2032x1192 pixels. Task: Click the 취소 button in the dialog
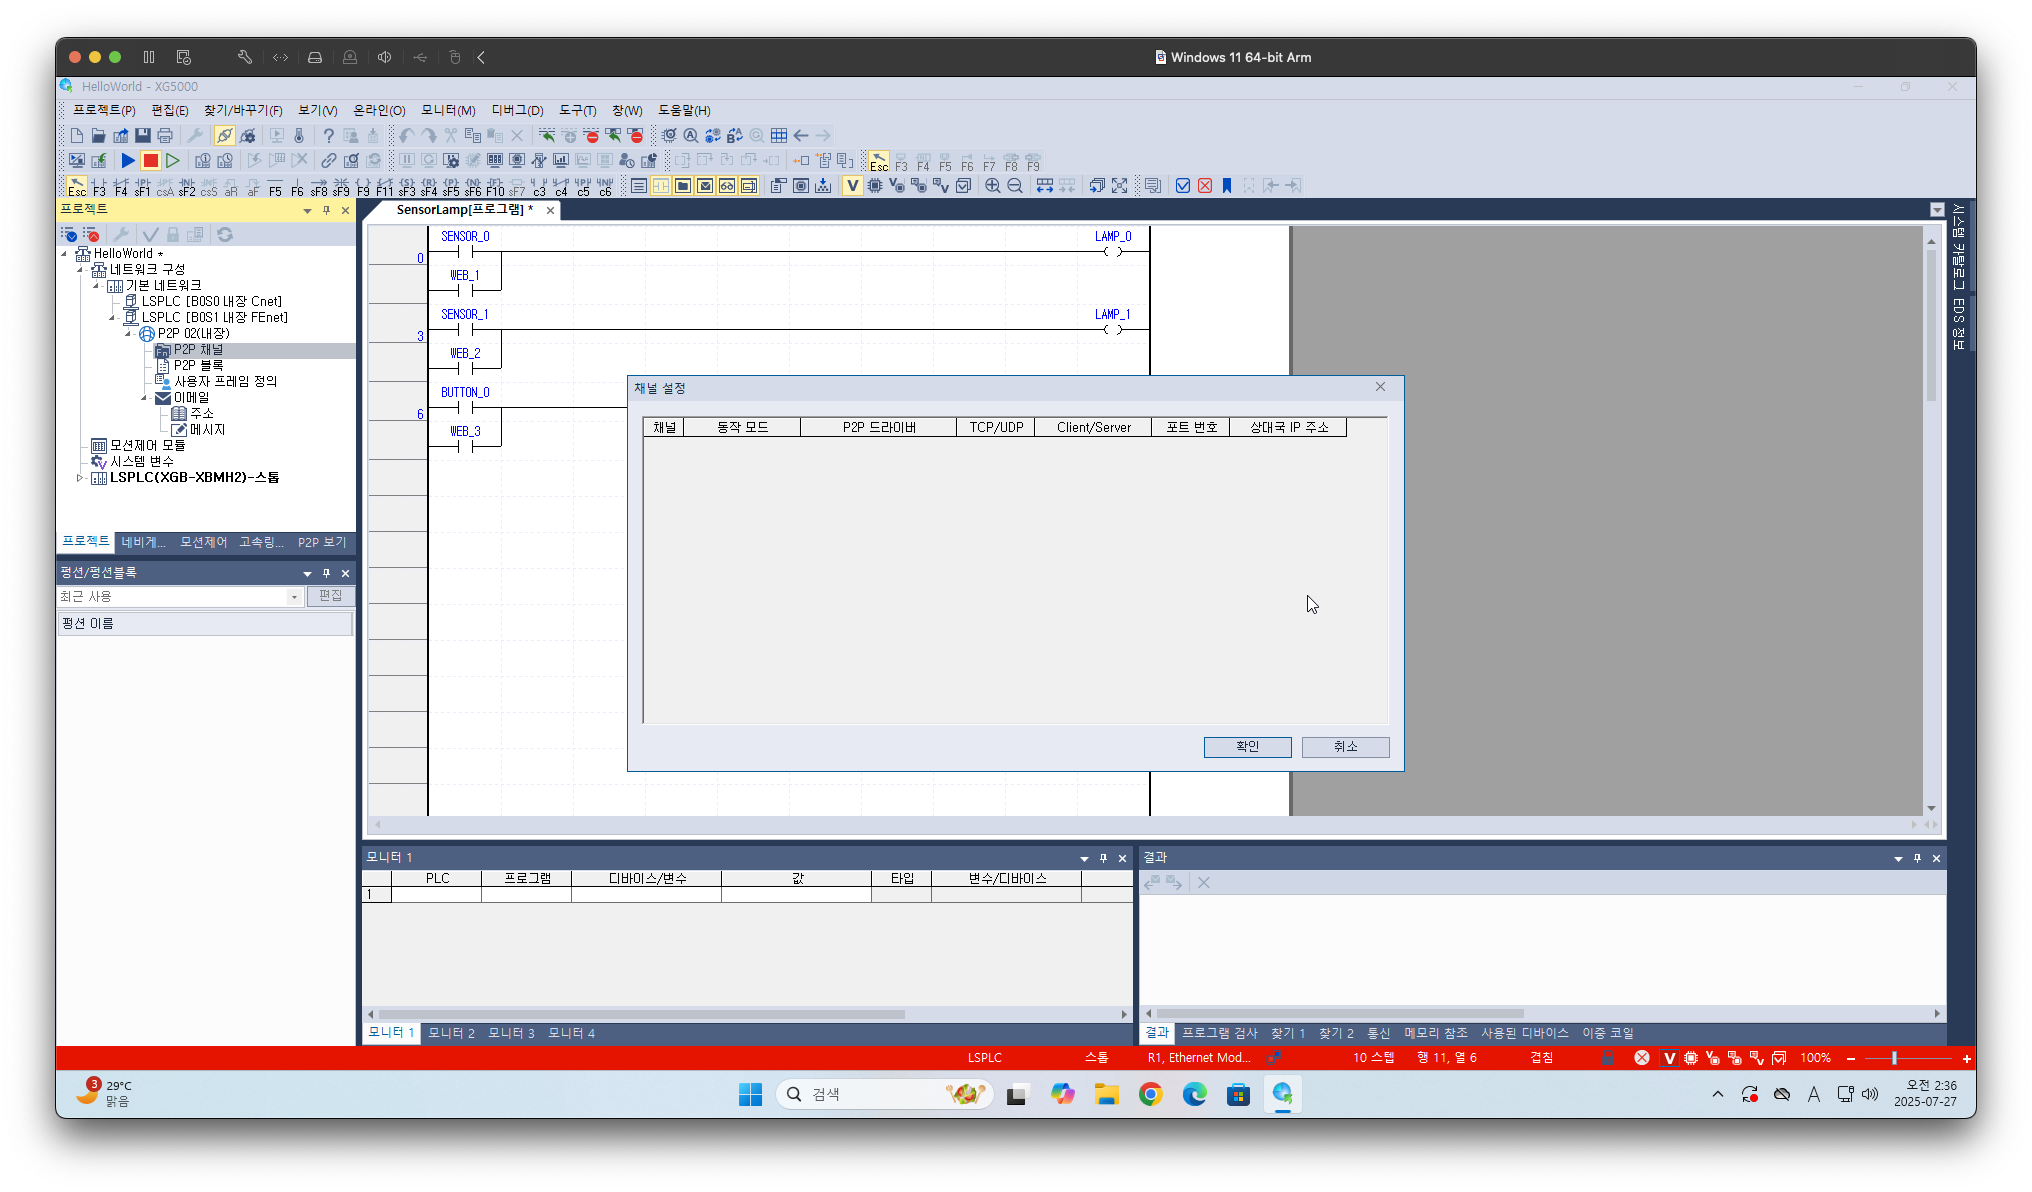tap(1345, 747)
